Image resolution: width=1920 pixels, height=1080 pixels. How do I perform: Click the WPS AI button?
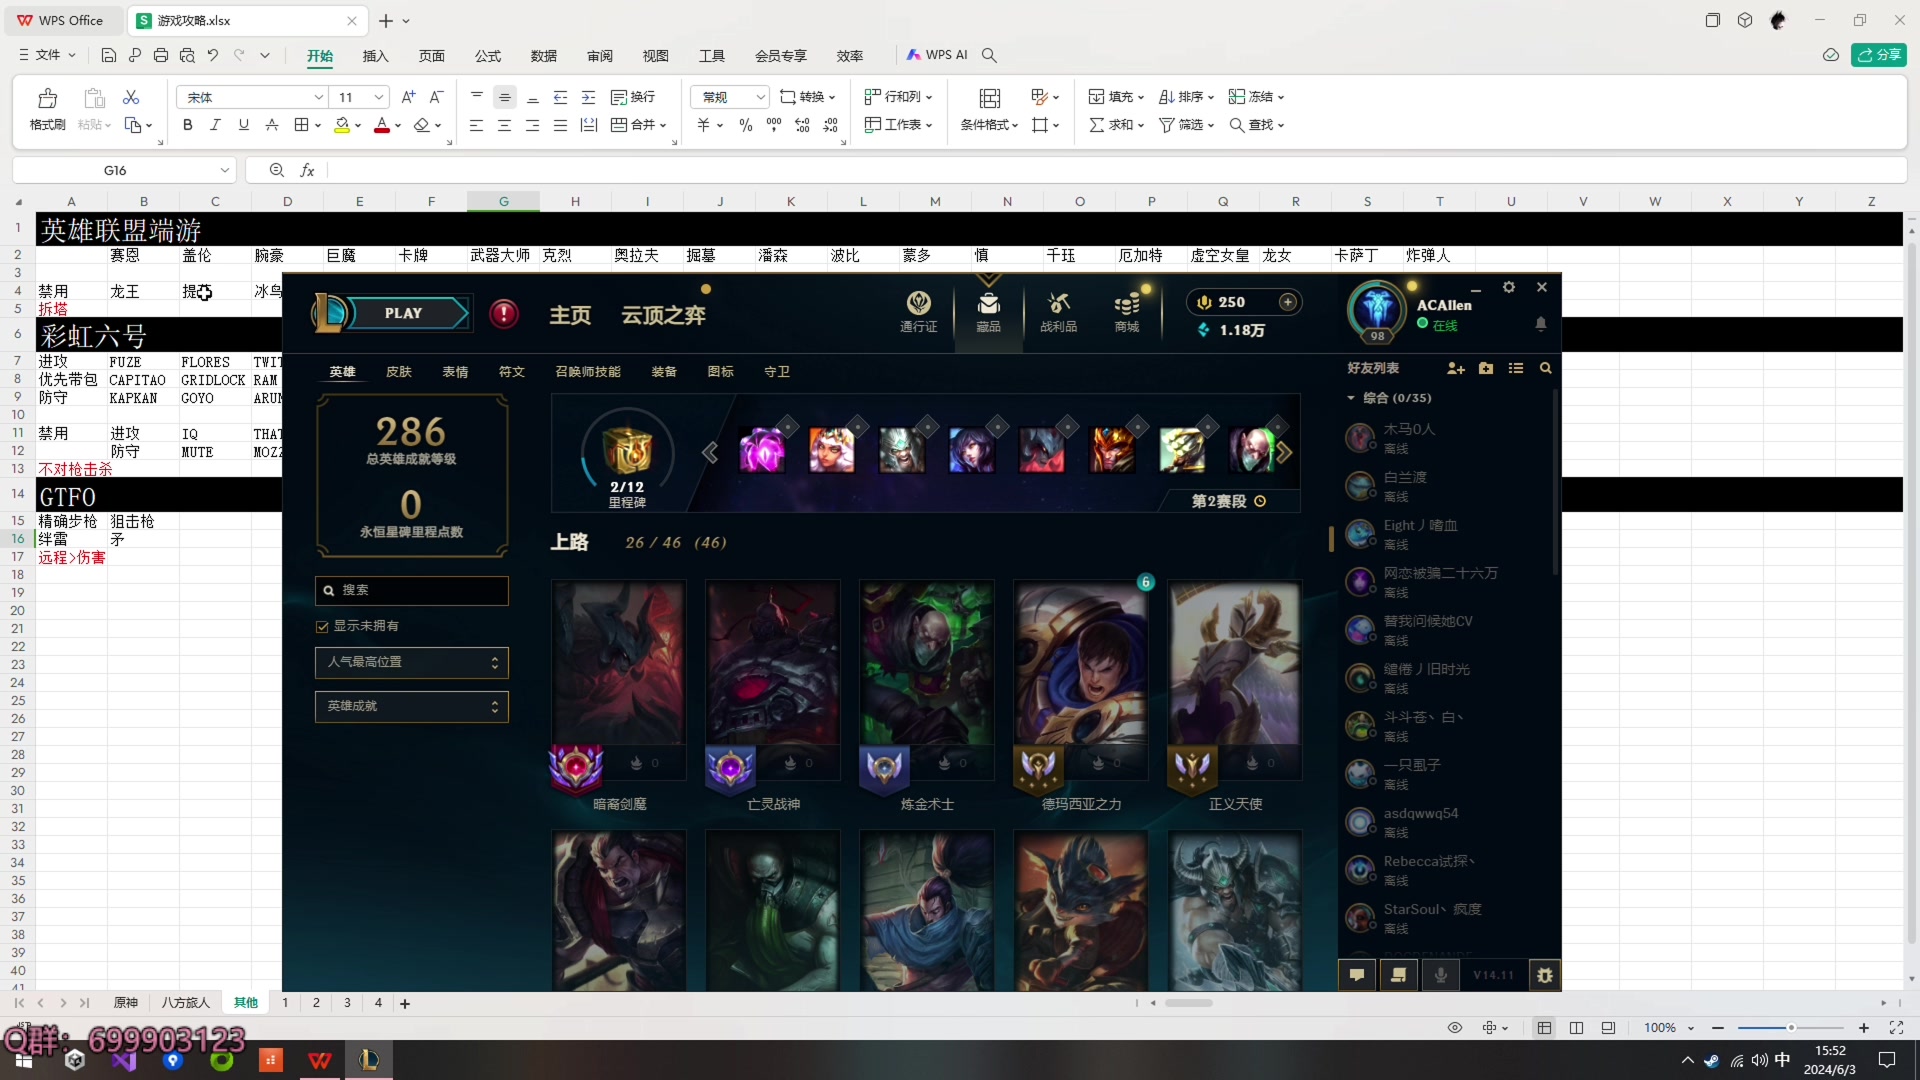(937, 55)
